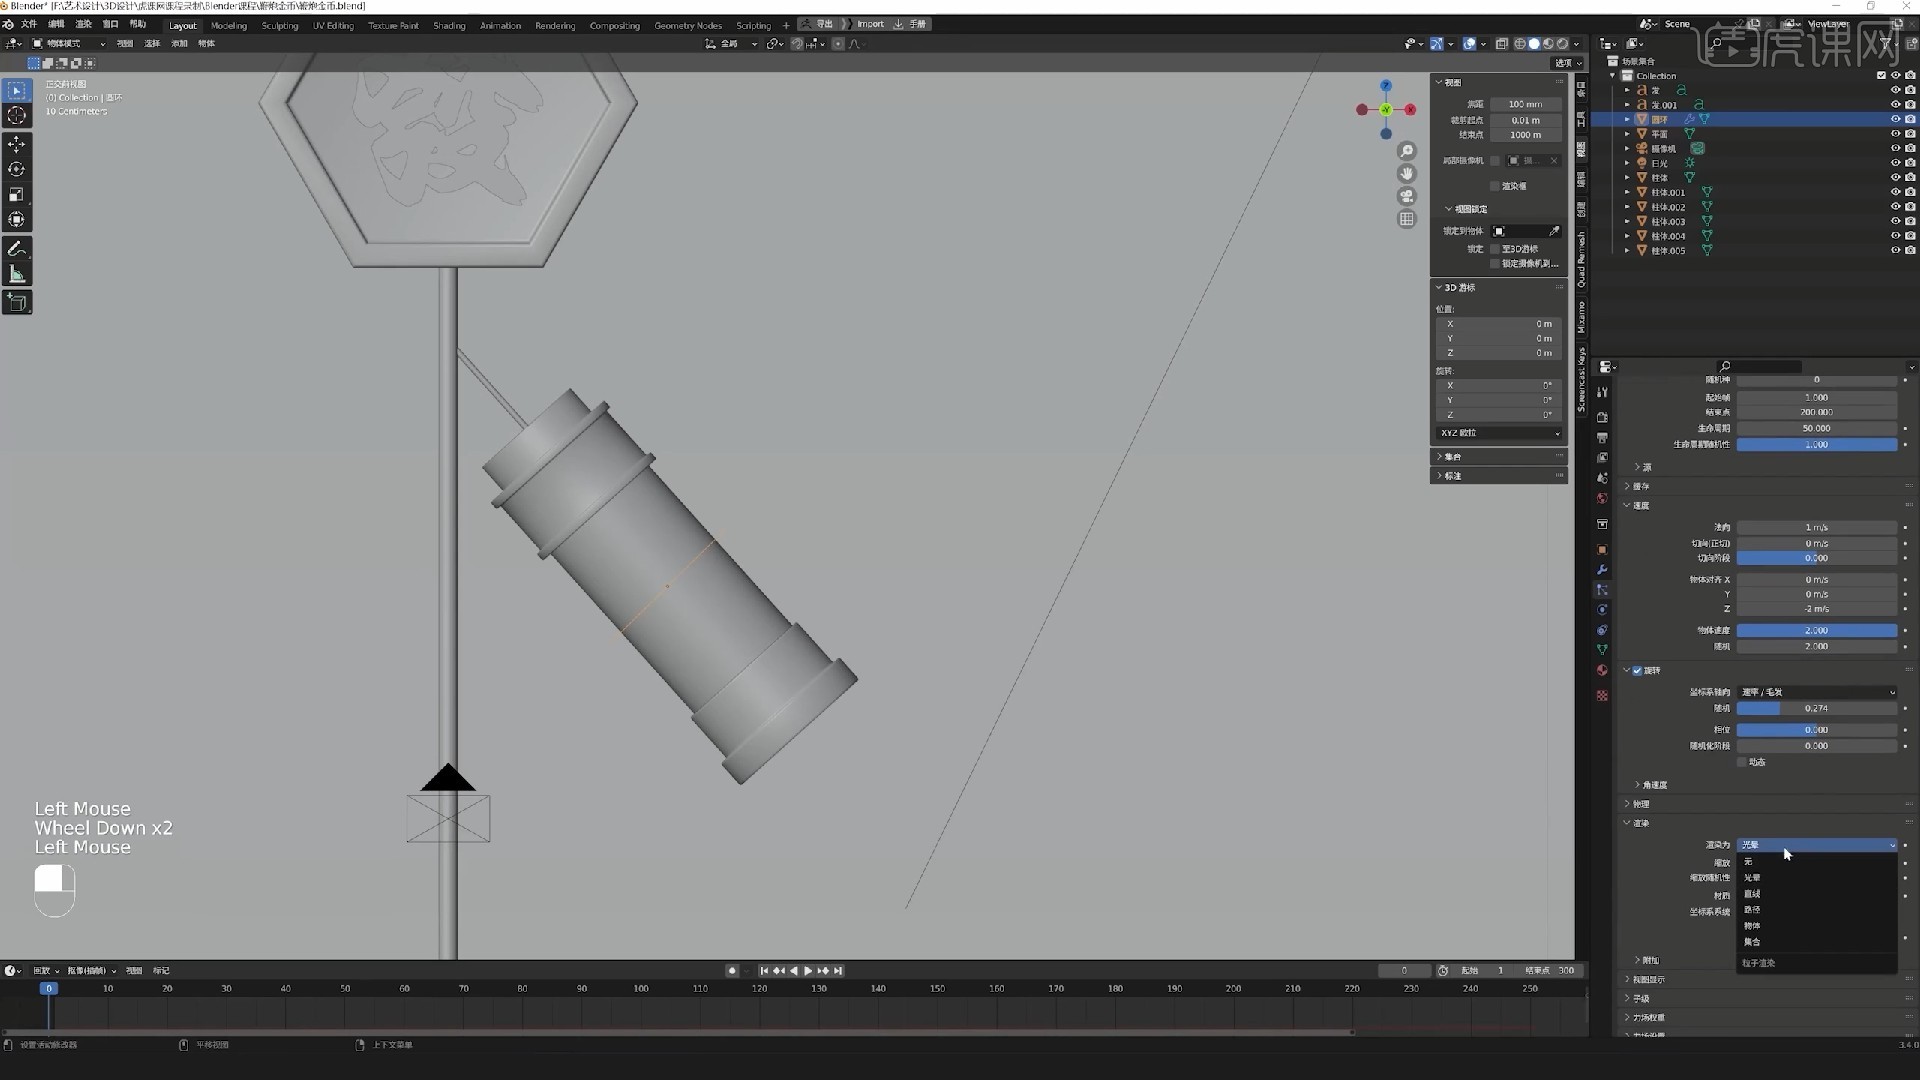Click the zoom view magnifier gizmo
This screenshot has width=1920, height=1080.
(1407, 151)
